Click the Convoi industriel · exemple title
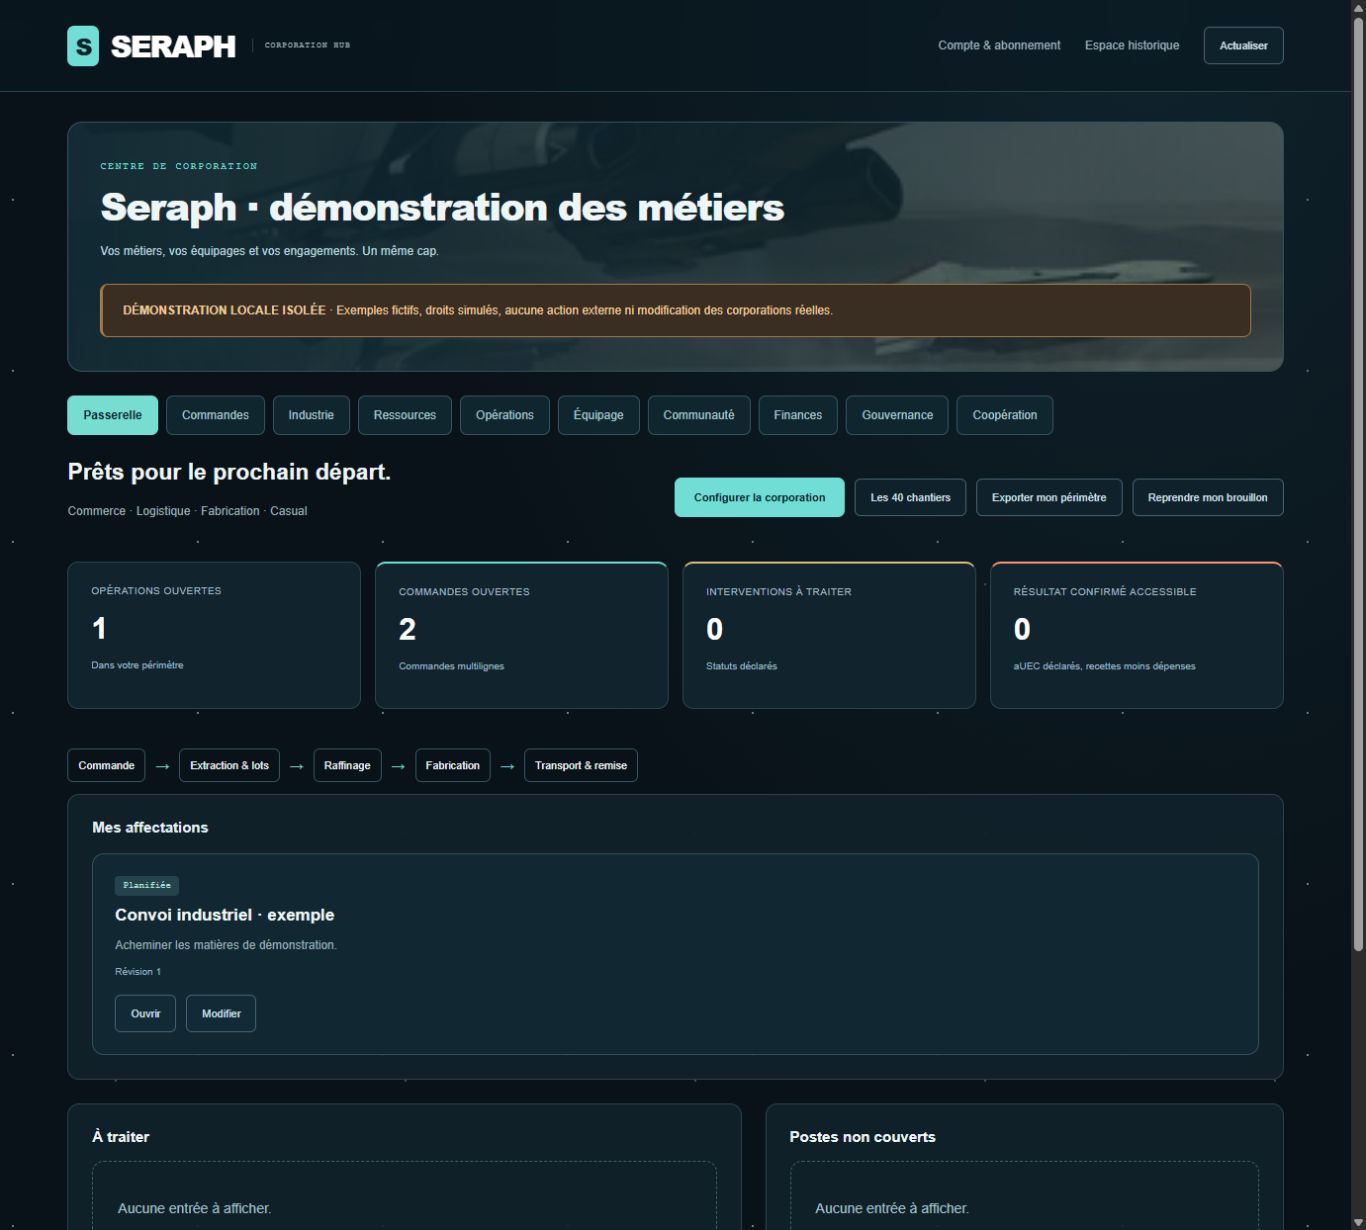Viewport: 1366px width, 1230px height. [225, 915]
